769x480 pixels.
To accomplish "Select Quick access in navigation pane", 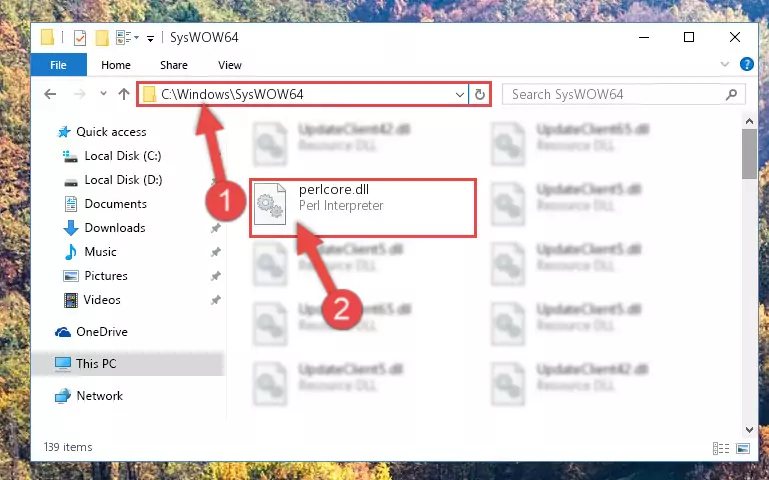I will 111,132.
